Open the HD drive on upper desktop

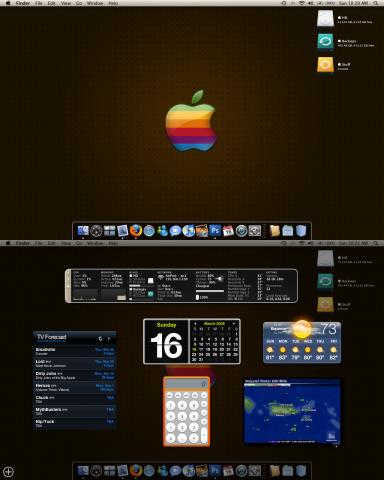(325, 18)
